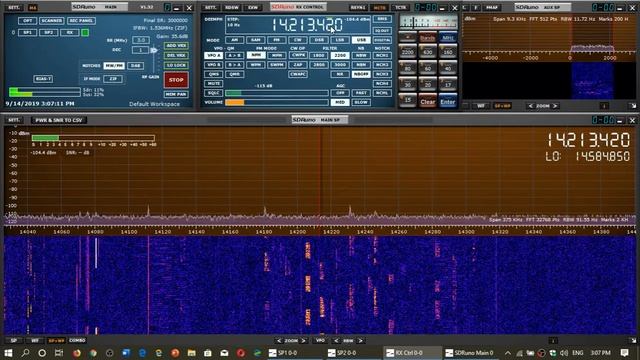The width and height of the screenshot is (640, 360).
Task: Launch Chrome from the taskbar
Action: click(x=93, y=353)
